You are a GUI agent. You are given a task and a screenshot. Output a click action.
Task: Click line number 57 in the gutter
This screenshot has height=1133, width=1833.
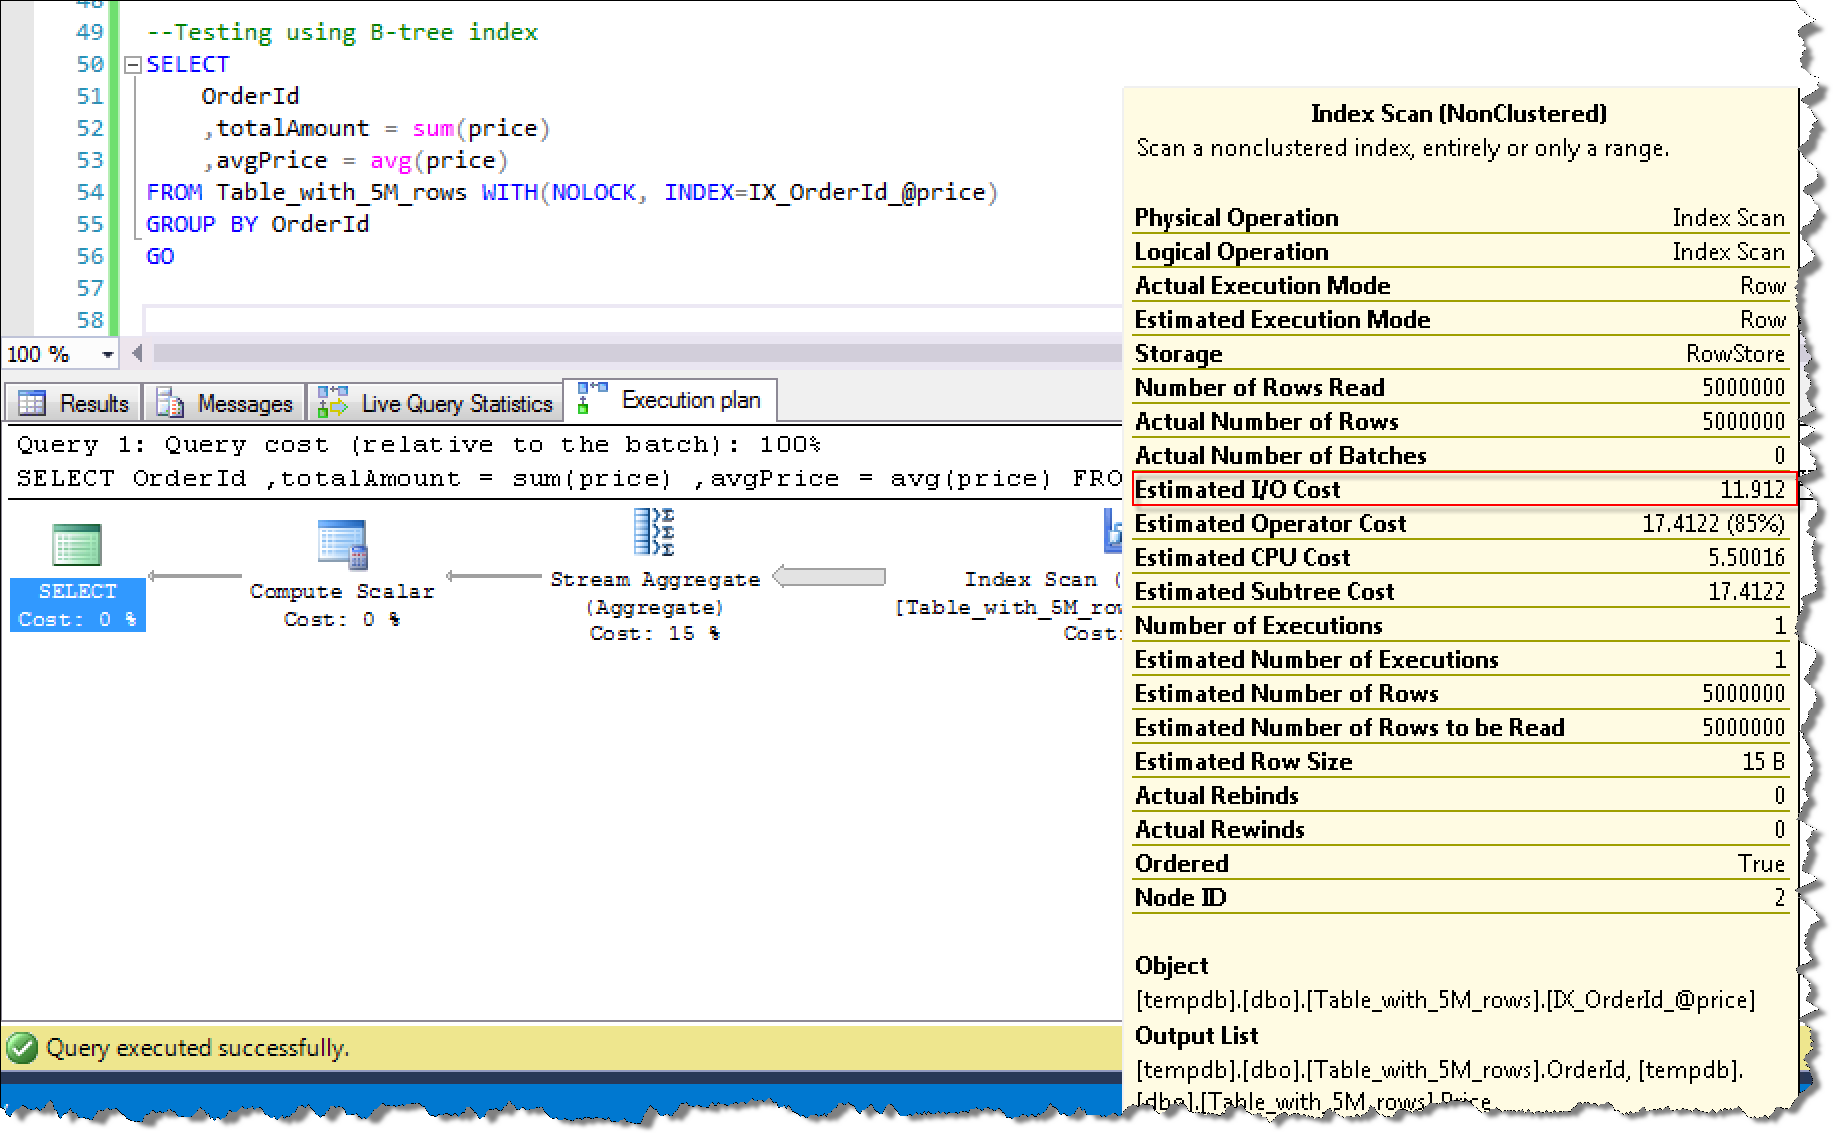[x=90, y=288]
